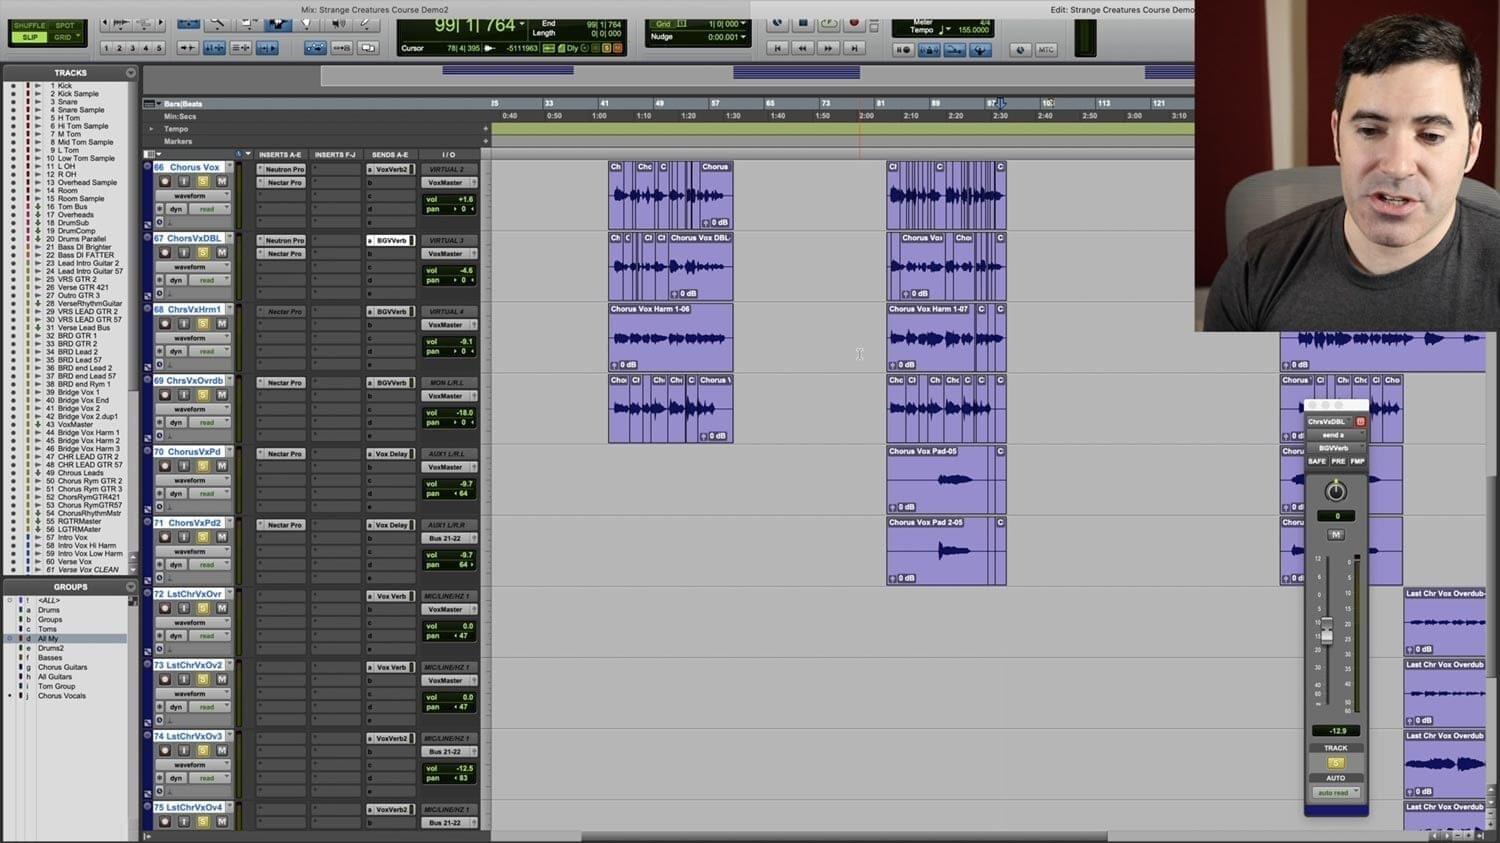Open Nectar Pro insert on ChrsVxOvrdb track
This screenshot has width=1500, height=843.
pyautogui.click(x=283, y=383)
